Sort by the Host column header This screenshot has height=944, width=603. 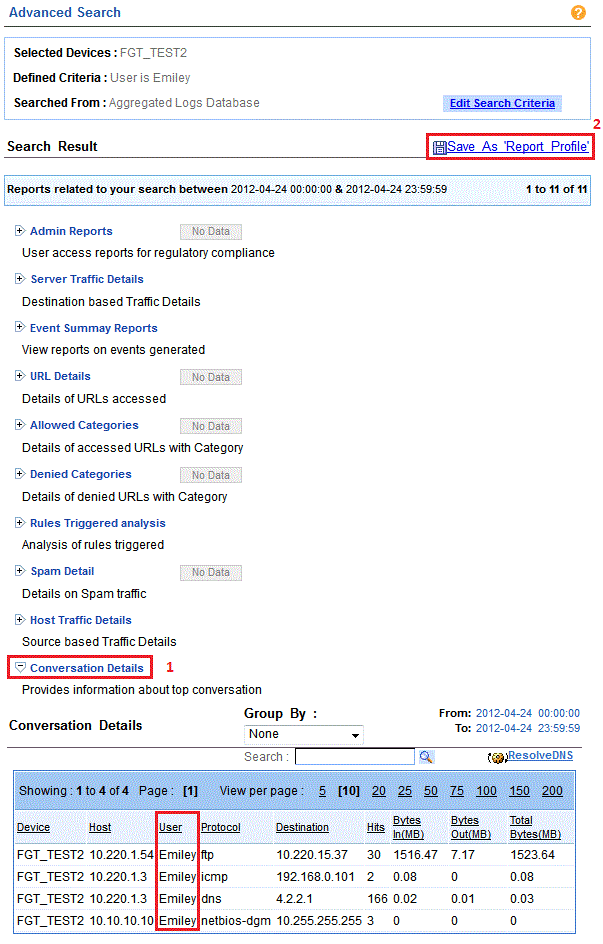[100, 828]
